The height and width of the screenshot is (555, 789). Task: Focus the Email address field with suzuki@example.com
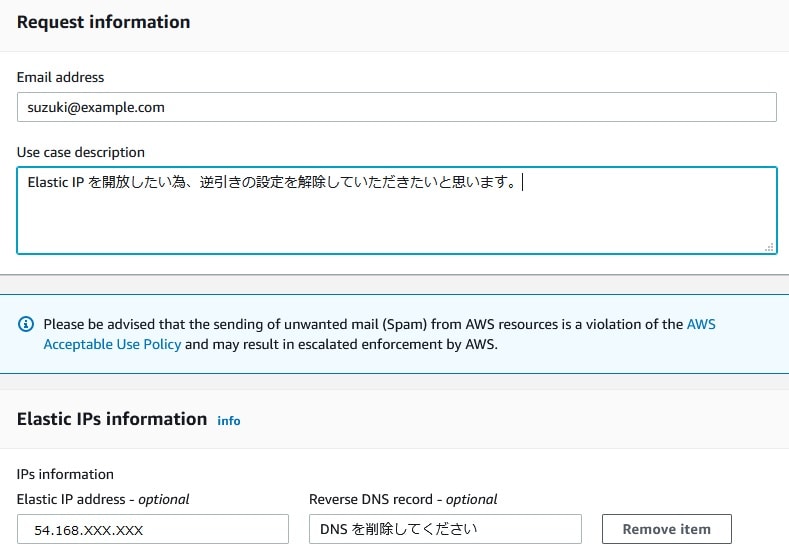(397, 107)
